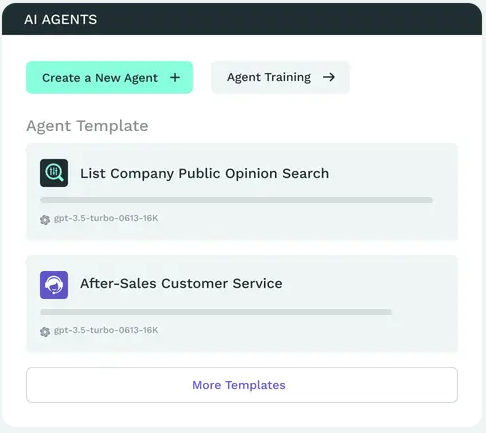Click OpenAI logo in Public Opinion Search card
The height and width of the screenshot is (433, 486).
[x=45, y=220]
